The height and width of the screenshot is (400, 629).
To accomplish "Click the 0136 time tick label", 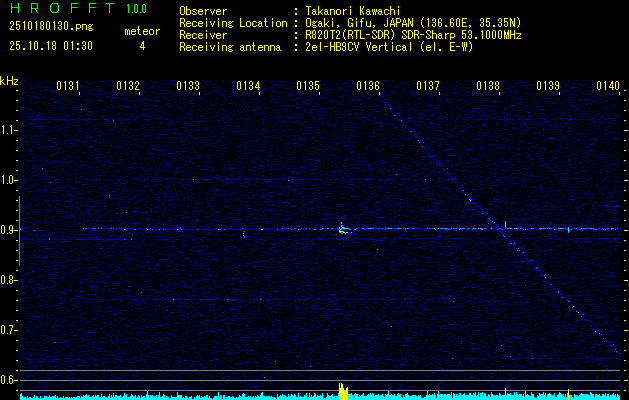I will click(368, 85).
